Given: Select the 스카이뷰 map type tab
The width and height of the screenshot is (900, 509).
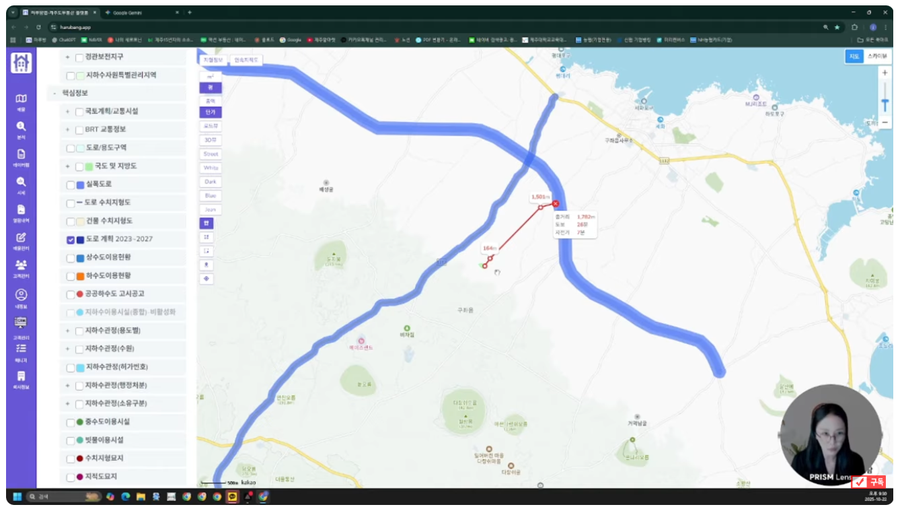Looking at the screenshot, I should coord(876,57).
